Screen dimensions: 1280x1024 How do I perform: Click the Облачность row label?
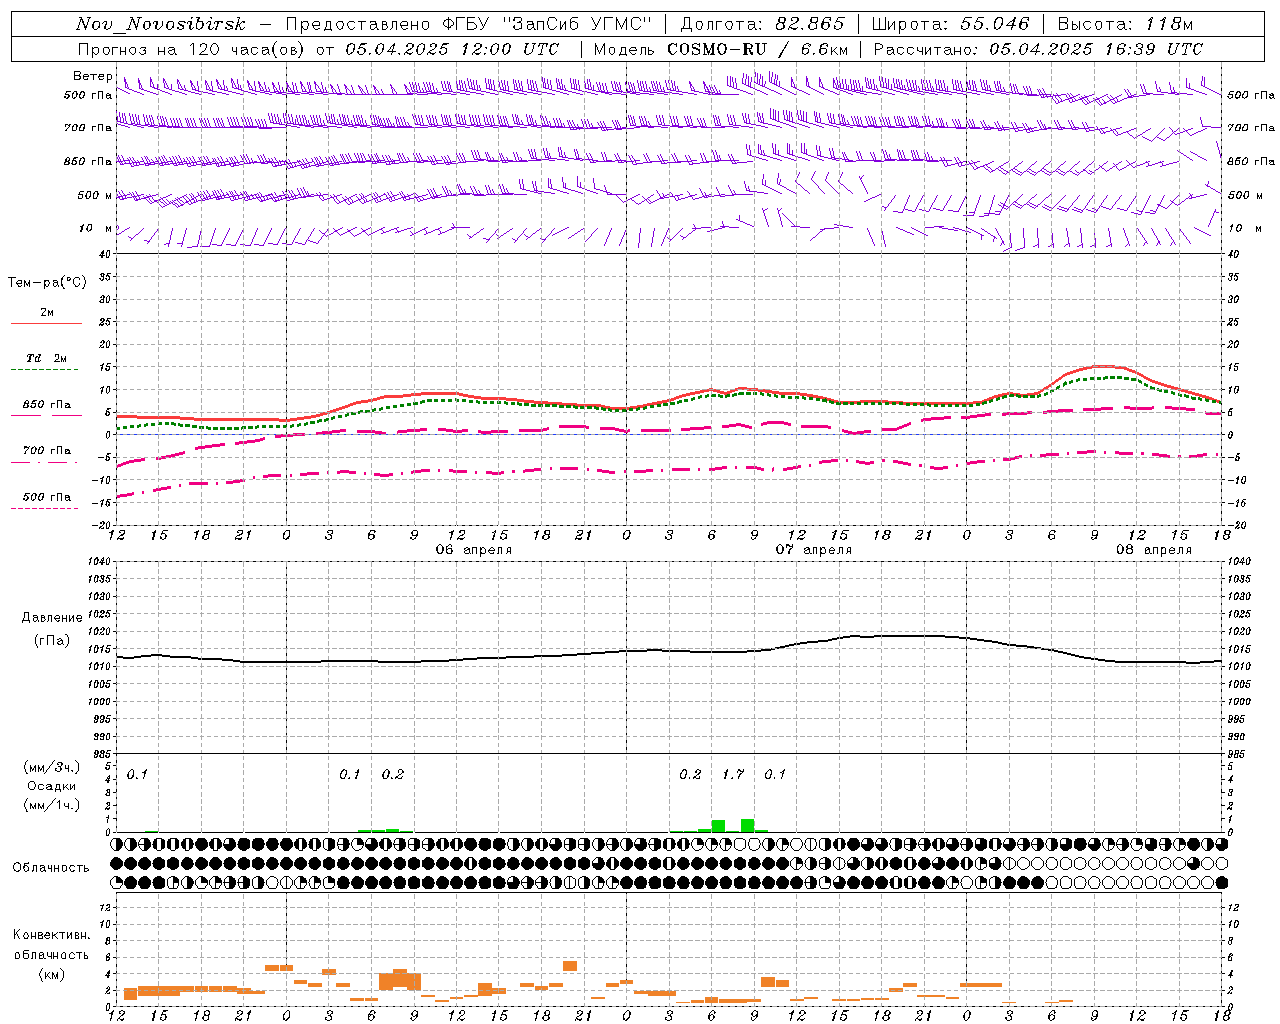coord(51,867)
